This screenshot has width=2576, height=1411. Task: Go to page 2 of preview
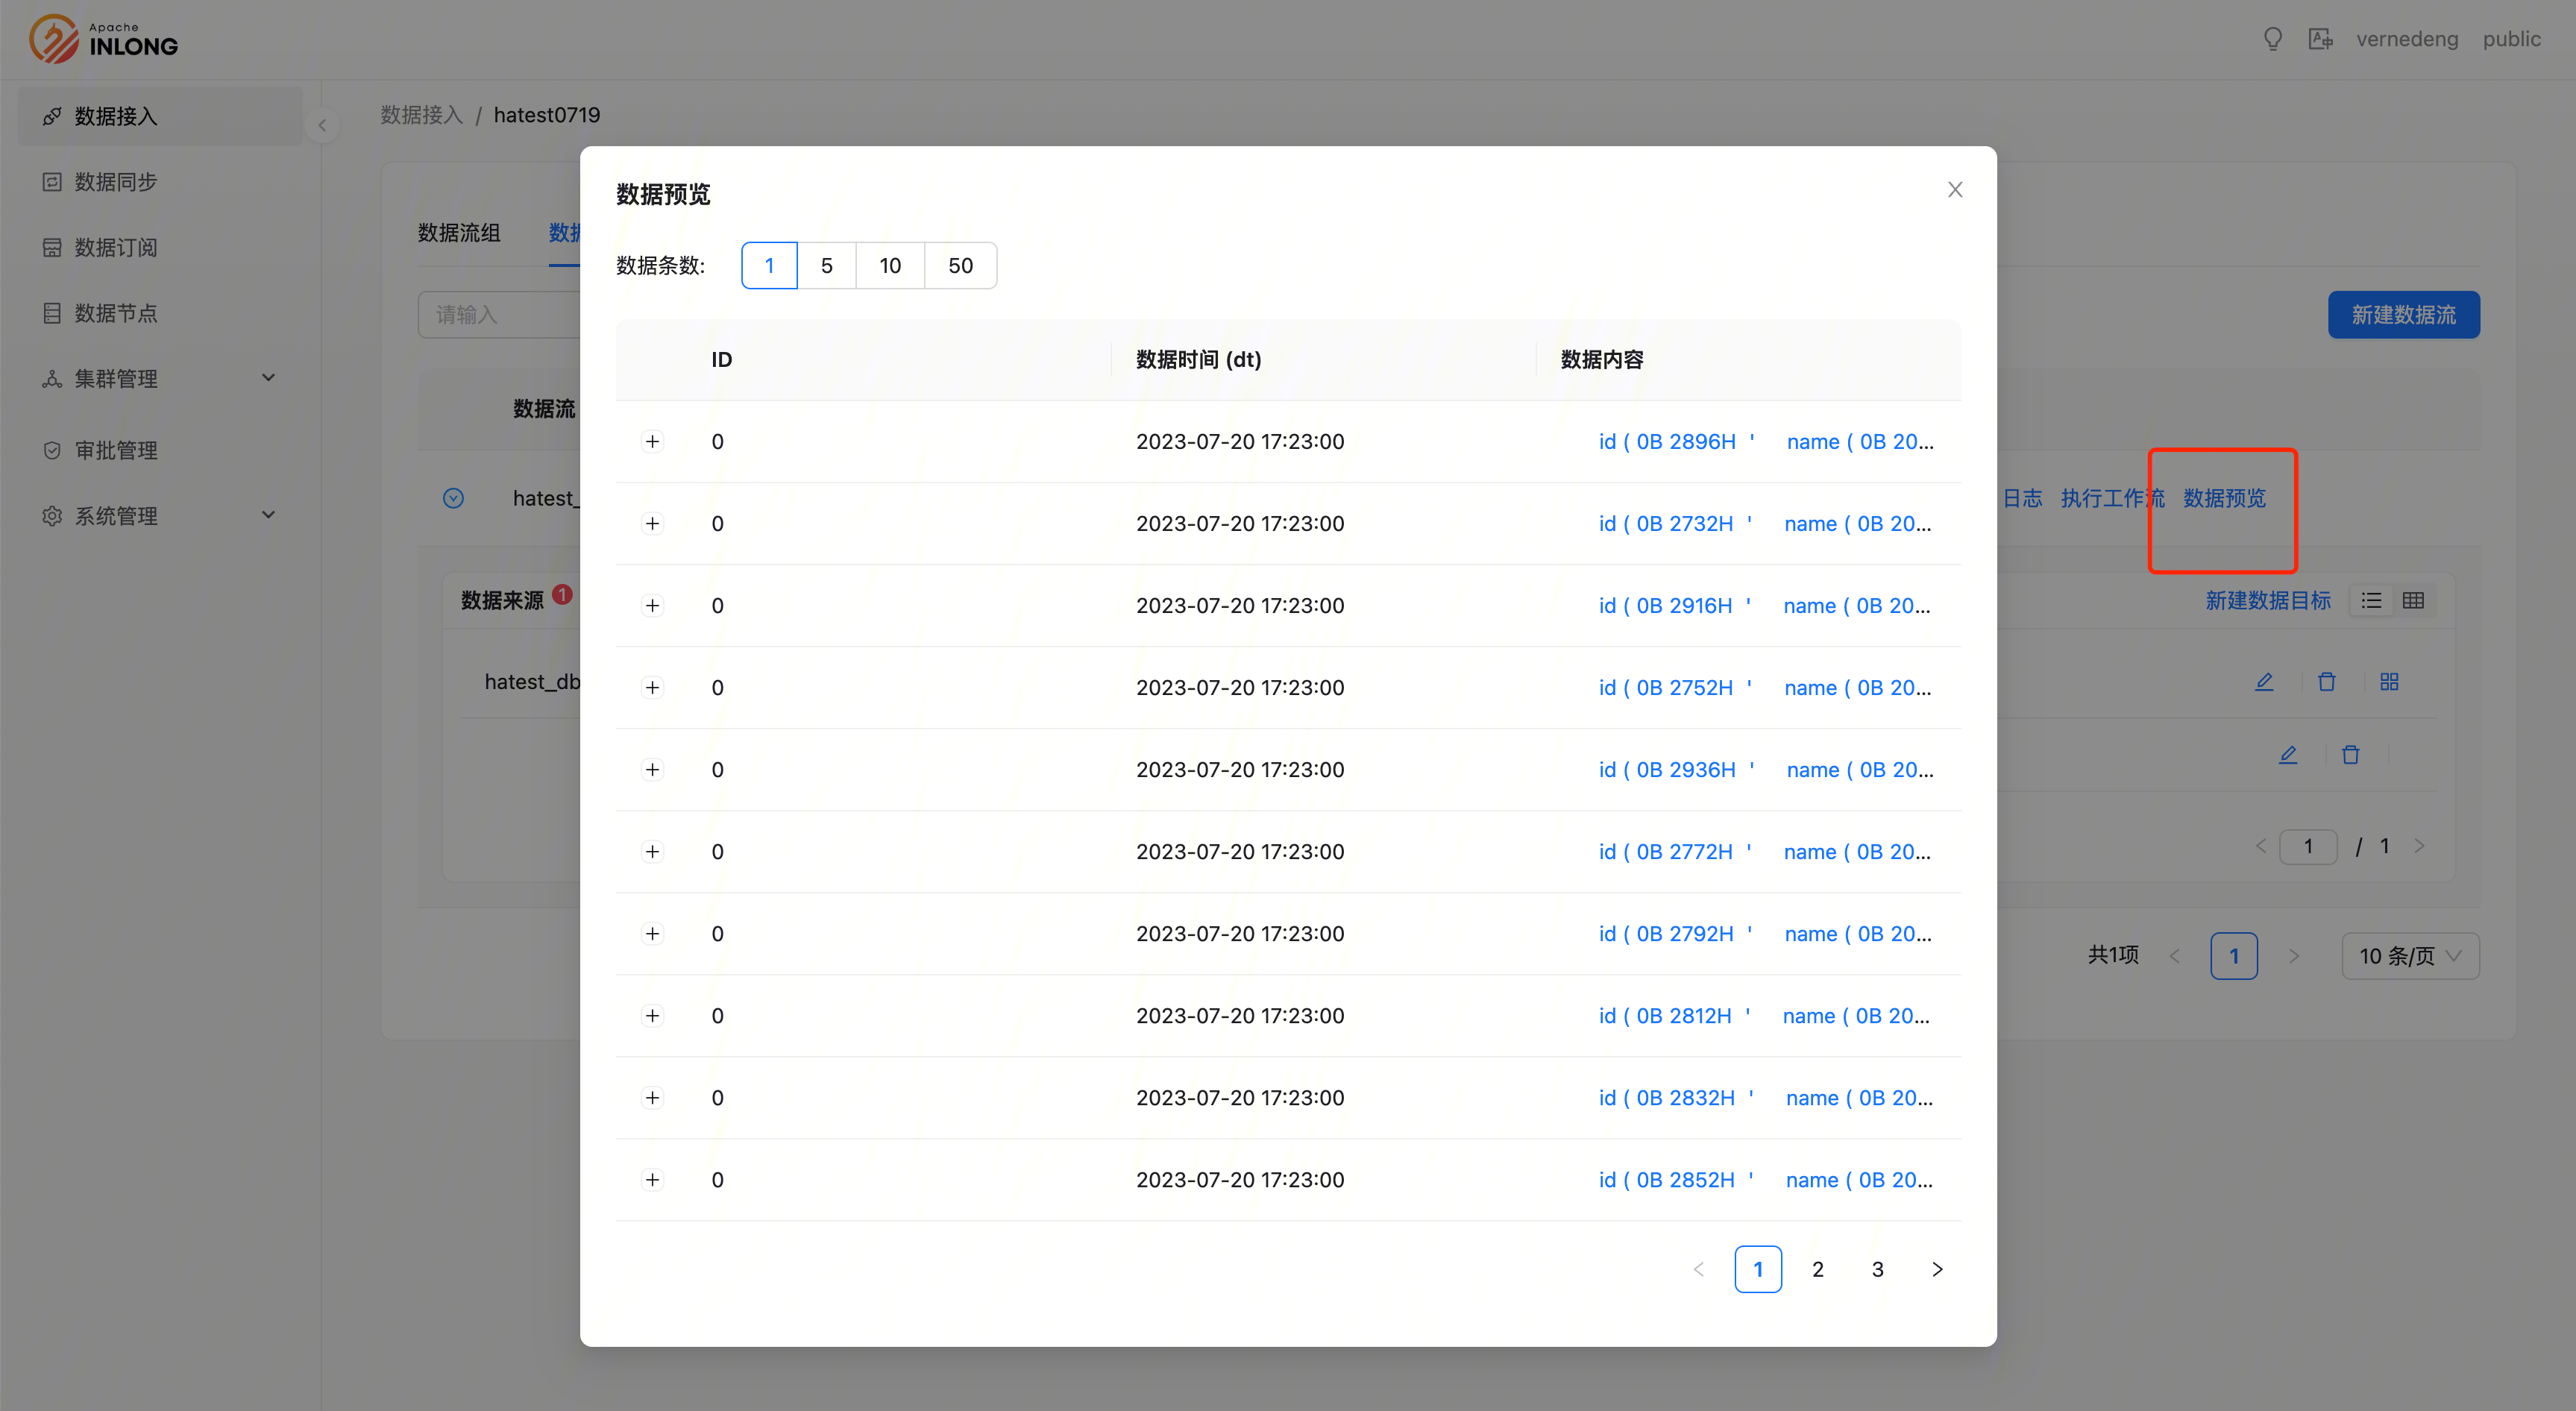point(1817,1269)
